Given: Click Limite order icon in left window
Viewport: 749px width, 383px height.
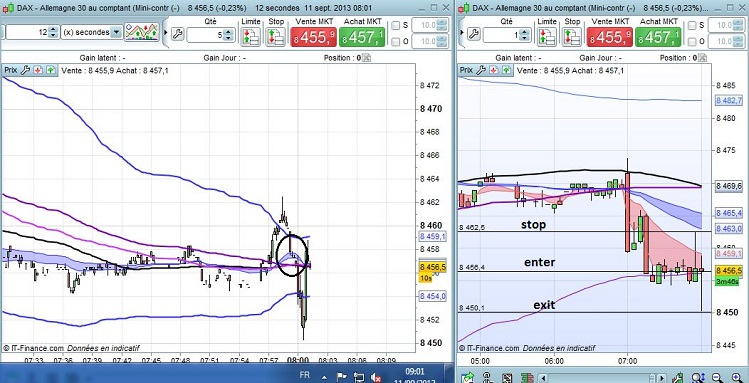Looking at the screenshot, I should click(x=251, y=37).
